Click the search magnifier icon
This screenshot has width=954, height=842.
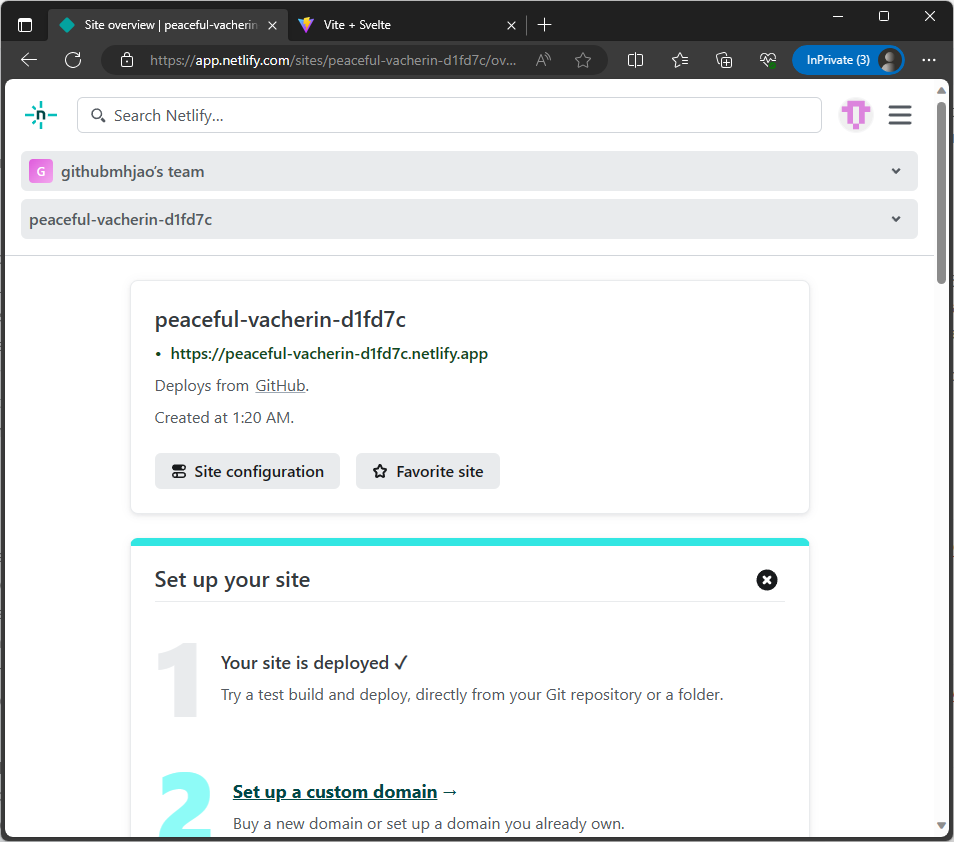(97, 115)
